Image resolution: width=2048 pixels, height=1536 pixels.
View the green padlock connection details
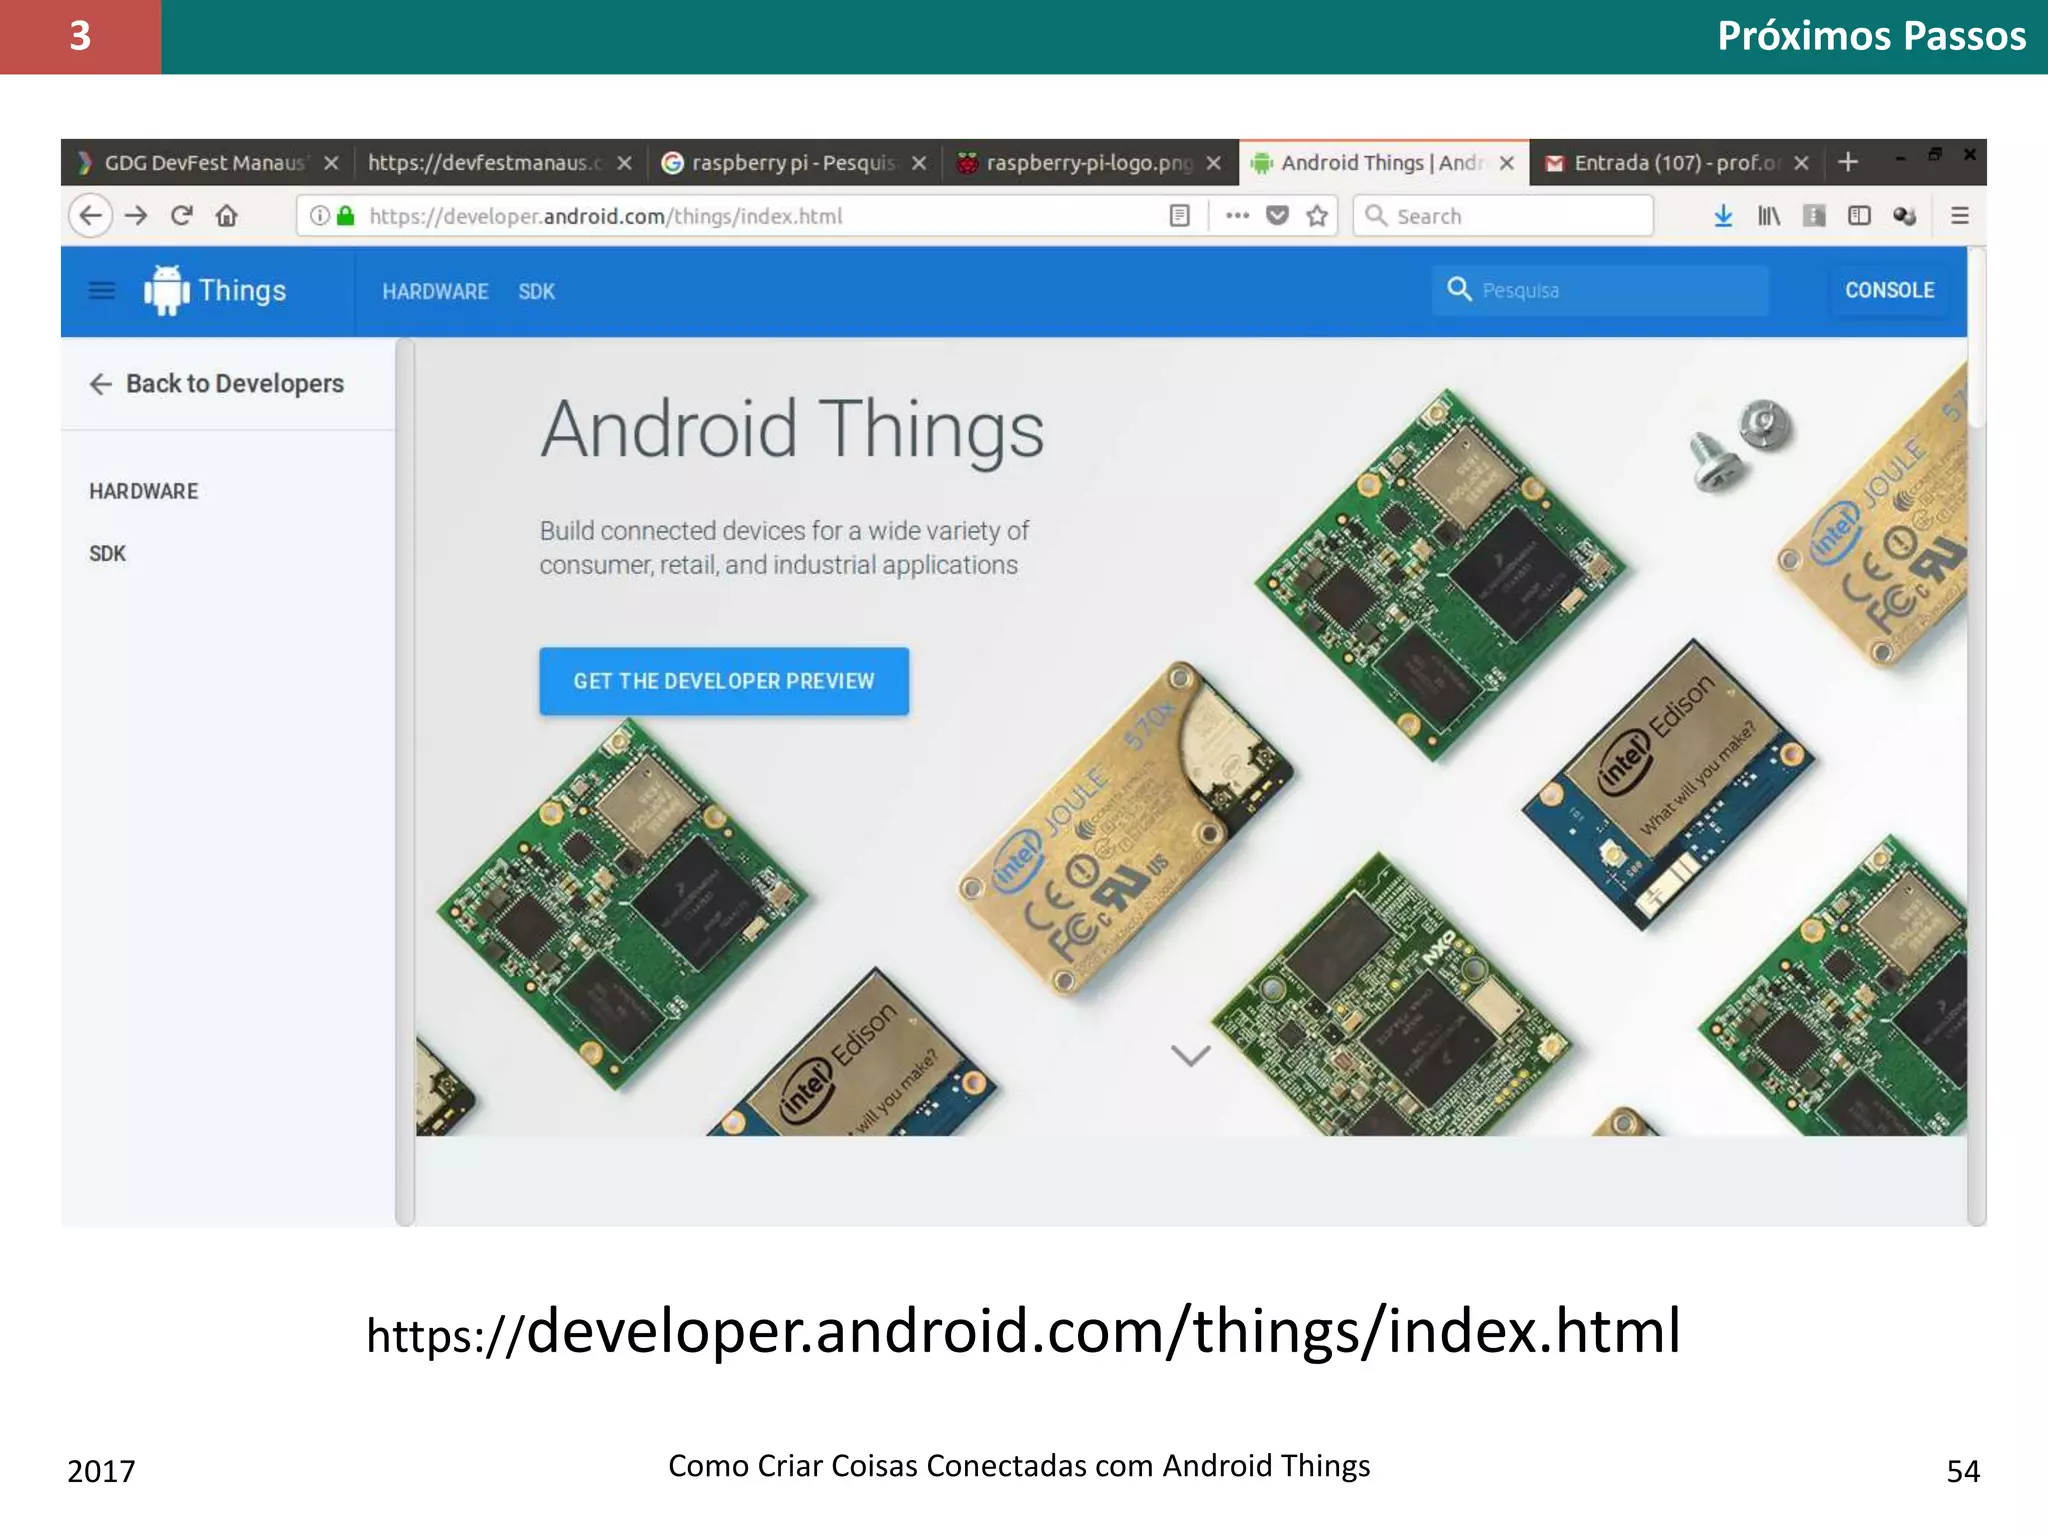click(x=346, y=215)
